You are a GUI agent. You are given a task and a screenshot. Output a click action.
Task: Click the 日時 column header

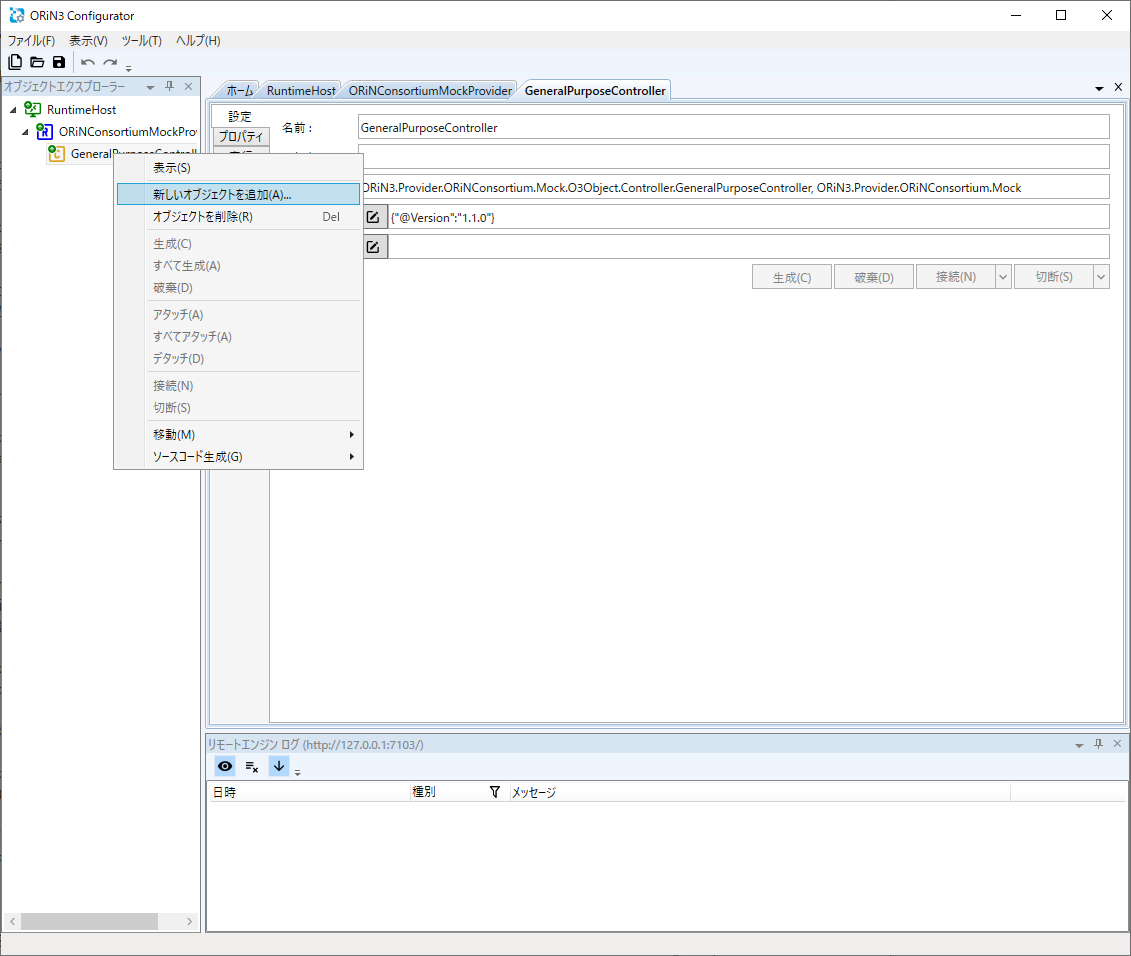pyautogui.click(x=309, y=792)
